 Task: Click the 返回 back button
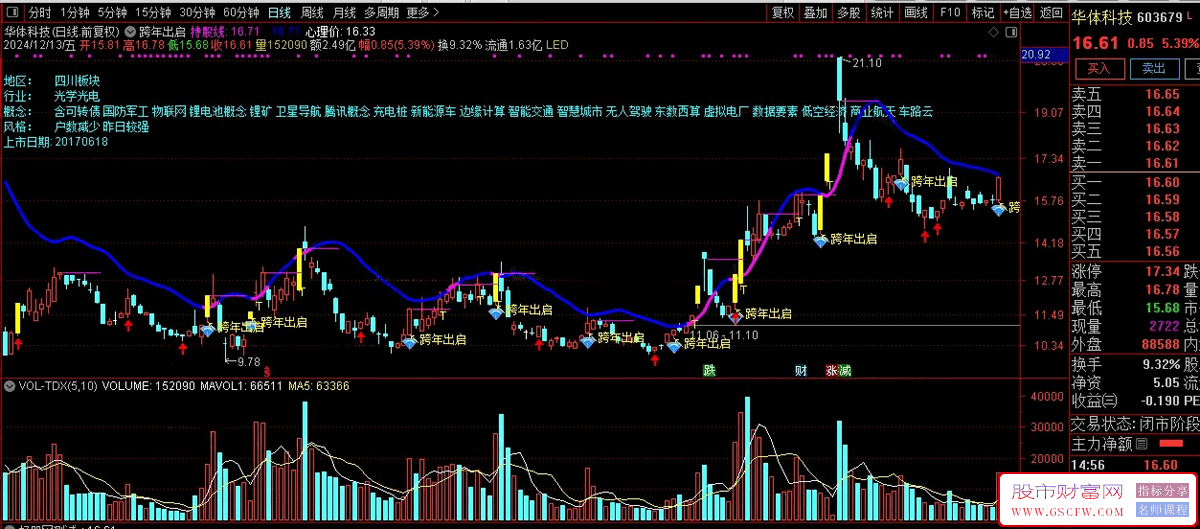(x=1050, y=13)
